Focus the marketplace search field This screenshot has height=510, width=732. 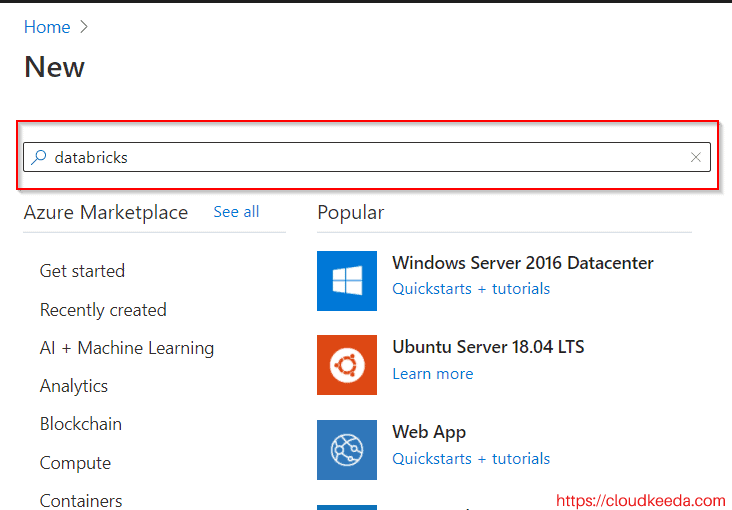tap(367, 157)
